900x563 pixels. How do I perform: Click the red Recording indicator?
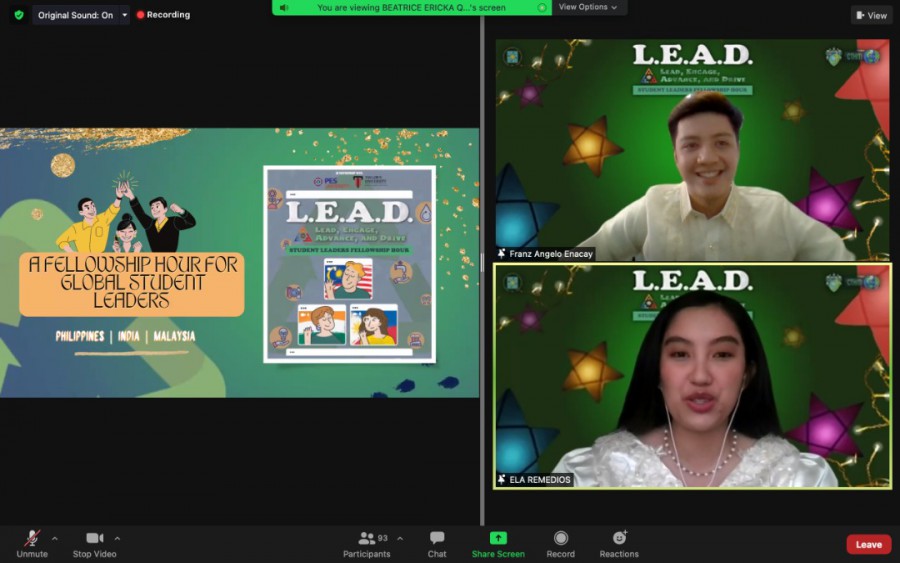pos(164,15)
